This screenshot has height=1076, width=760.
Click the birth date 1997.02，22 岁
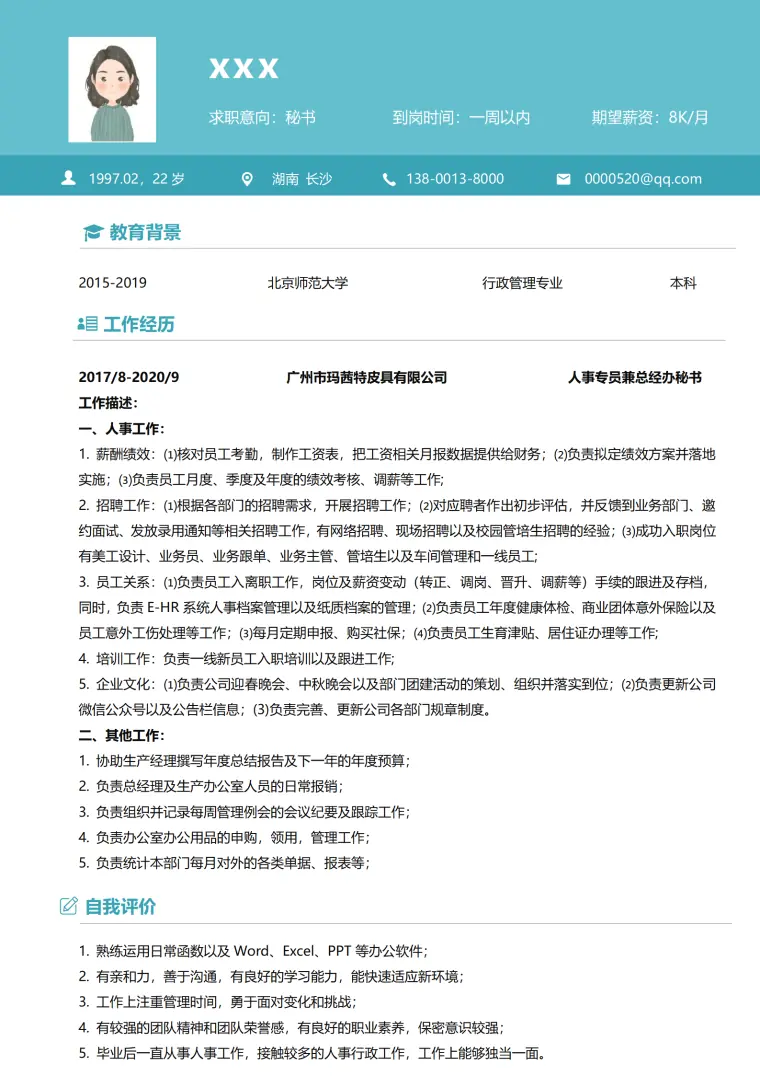pyautogui.click(x=136, y=179)
